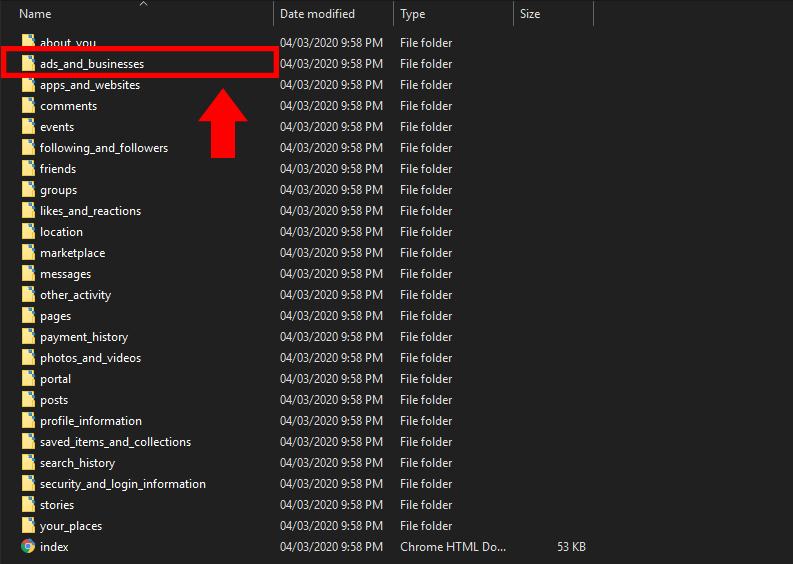Viewport: 793px width, 564px height.
Task: Click the pages folder icon
Action: [x=28, y=315]
